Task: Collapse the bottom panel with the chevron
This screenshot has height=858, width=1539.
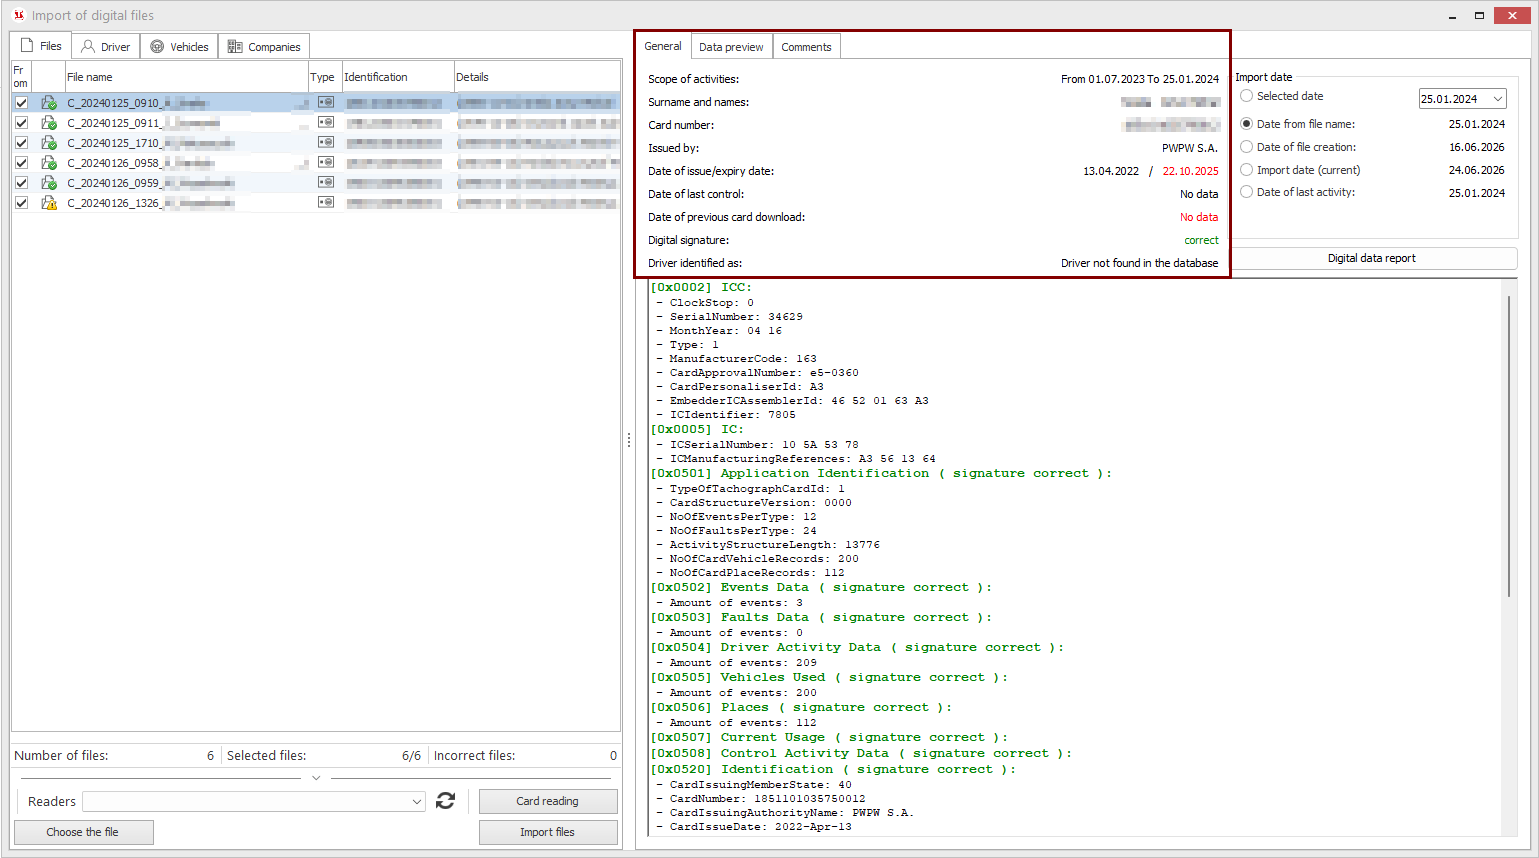Action: point(316,777)
